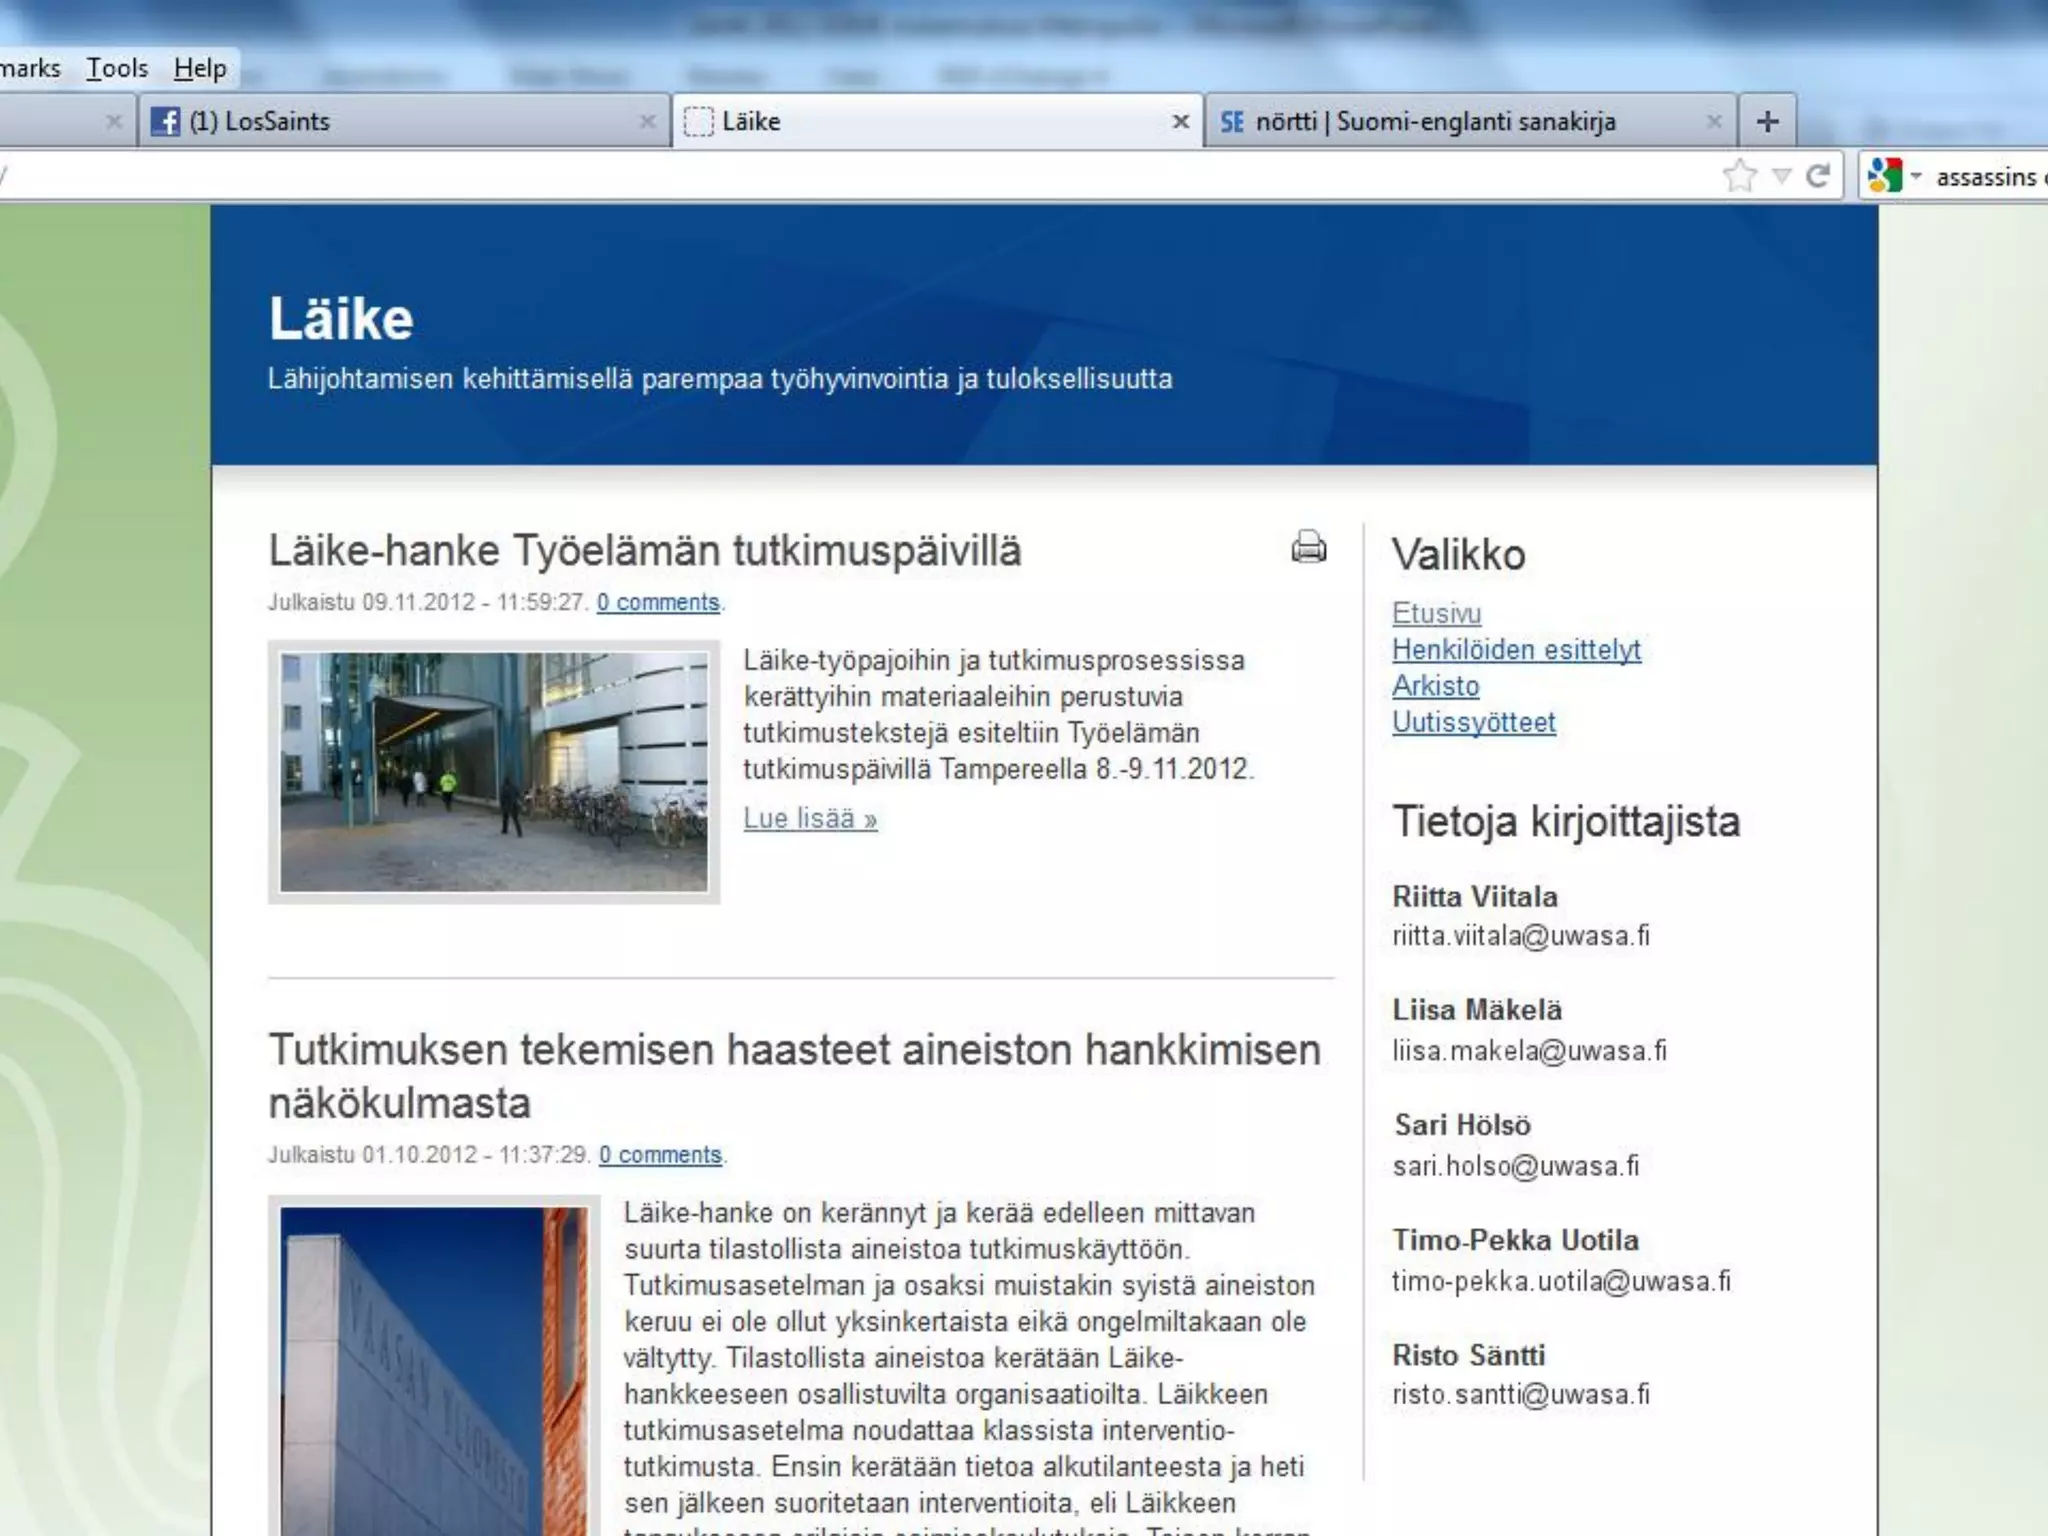Expand URL history dropdown arrow

click(1781, 176)
